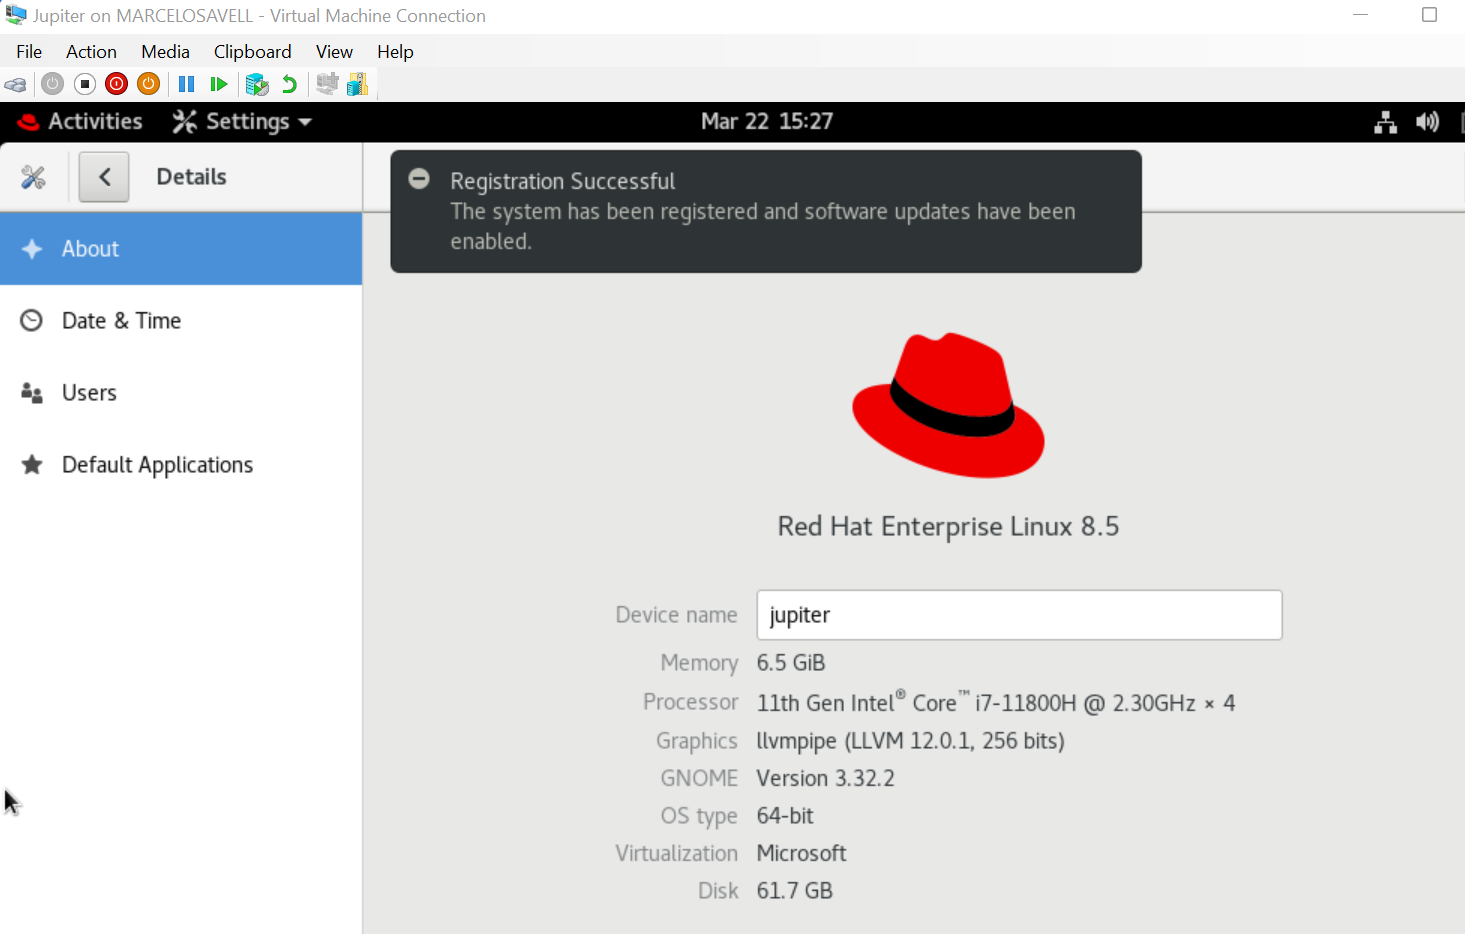Pause the virtual machine

click(x=186, y=85)
